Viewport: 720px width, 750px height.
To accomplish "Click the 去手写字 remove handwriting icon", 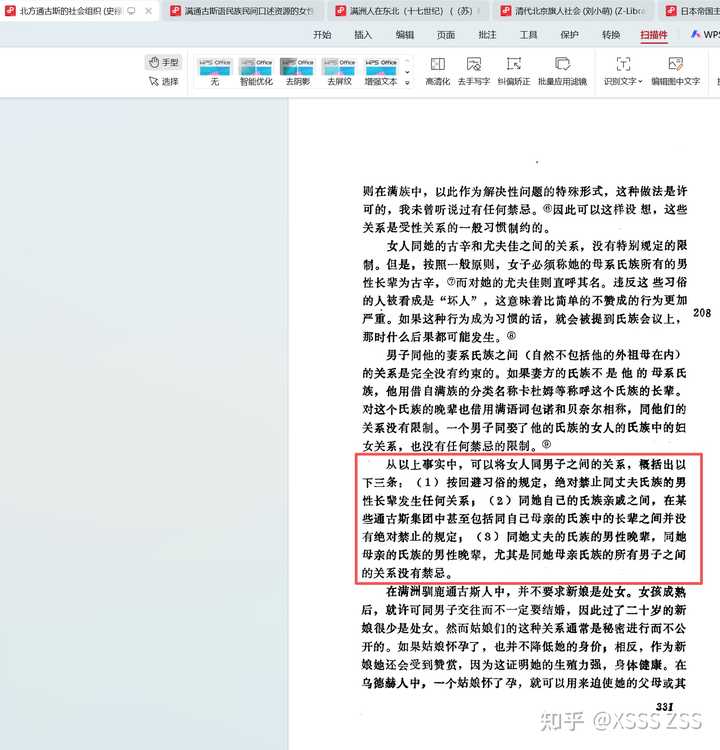I will pyautogui.click(x=474, y=70).
